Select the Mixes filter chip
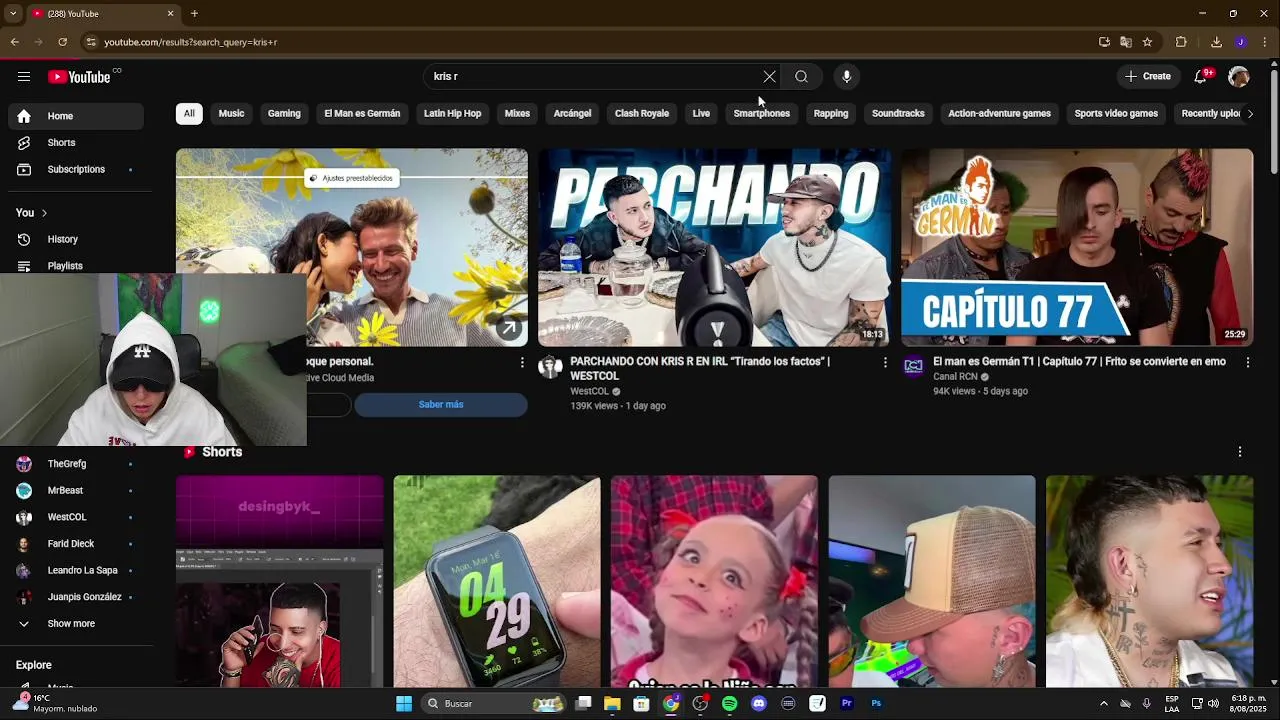Viewport: 1280px width, 720px height. click(517, 113)
